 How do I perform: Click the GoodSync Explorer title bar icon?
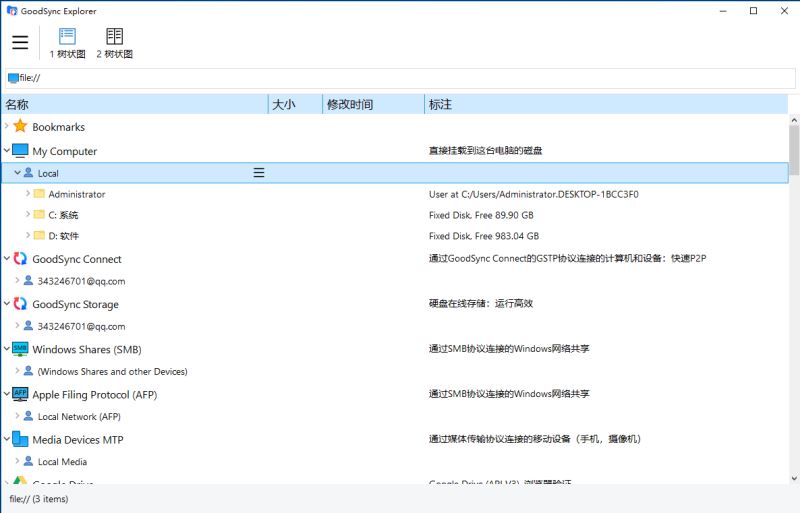coord(11,10)
